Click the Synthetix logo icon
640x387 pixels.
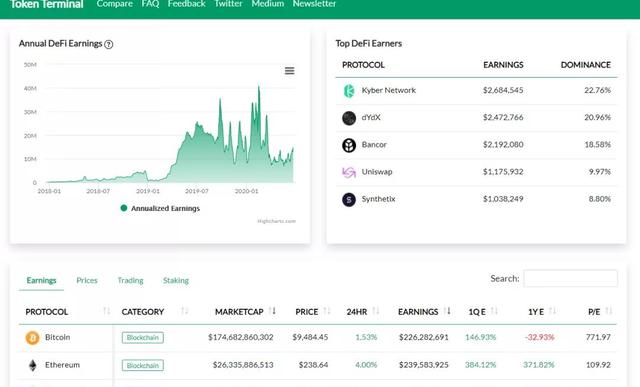[x=349, y=200]
